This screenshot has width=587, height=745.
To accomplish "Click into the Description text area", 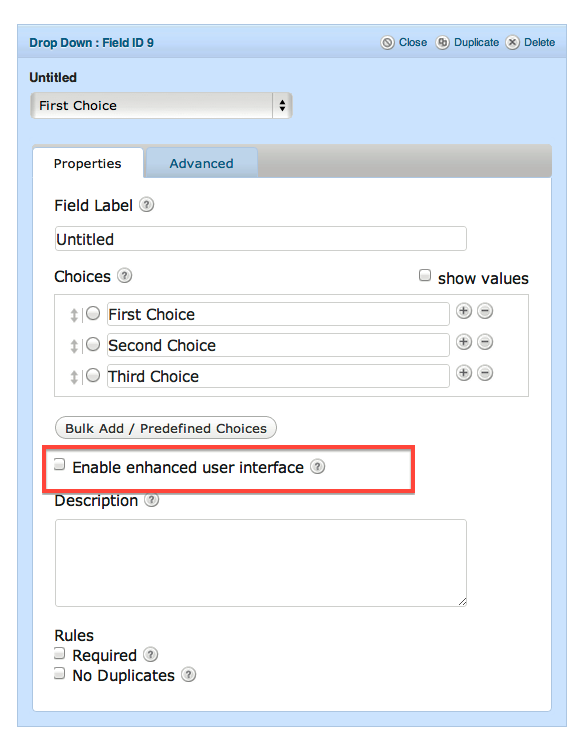I will point(260,563).
